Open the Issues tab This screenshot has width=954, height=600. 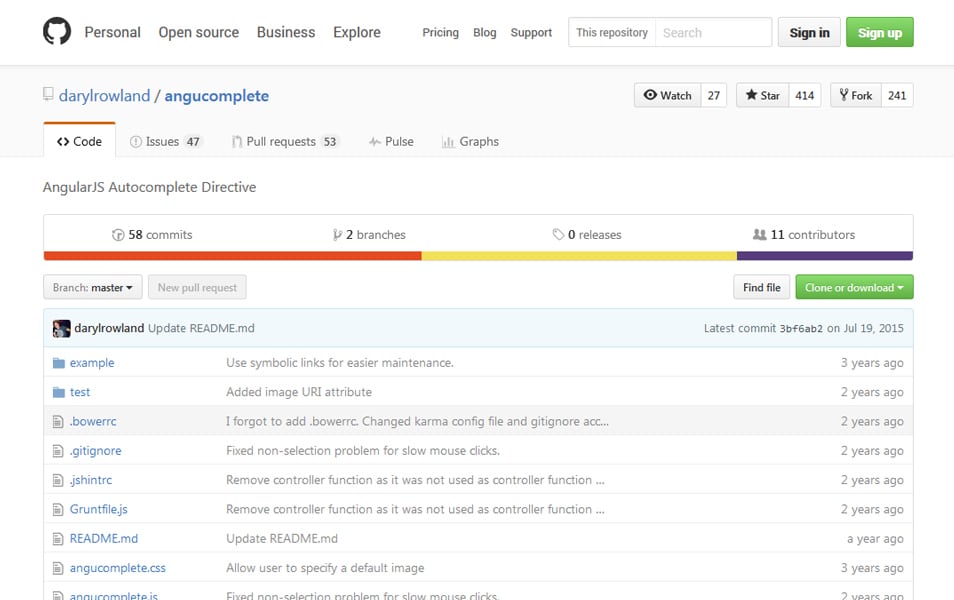click(165, 142)
